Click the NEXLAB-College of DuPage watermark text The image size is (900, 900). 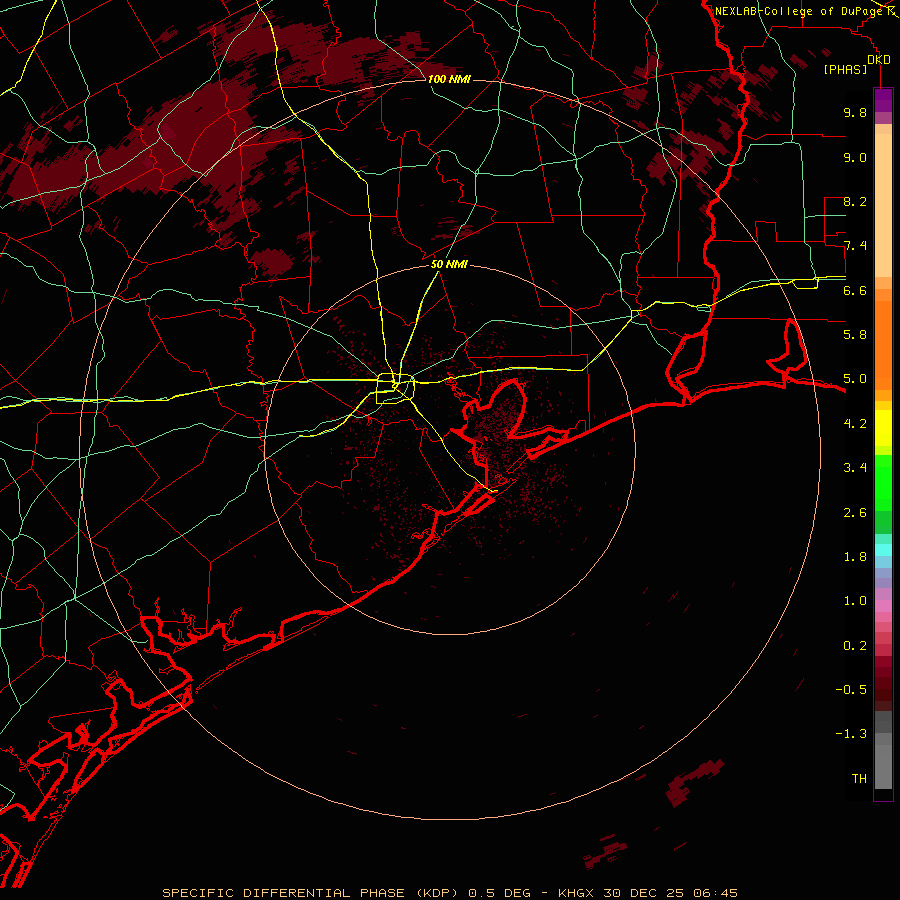799,11
